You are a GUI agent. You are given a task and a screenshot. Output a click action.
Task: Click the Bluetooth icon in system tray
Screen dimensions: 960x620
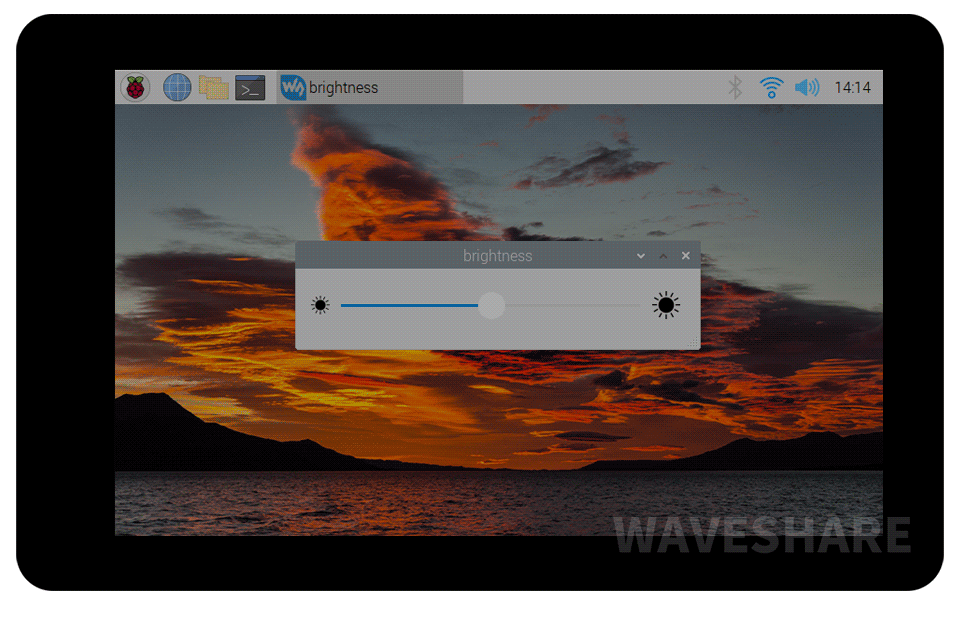point(735,88)
